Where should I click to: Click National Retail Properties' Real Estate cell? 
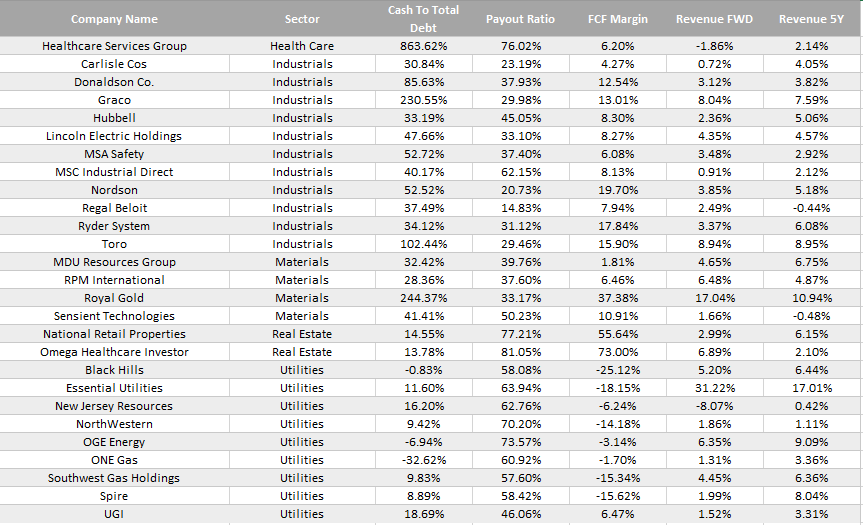(x=302, y=334)
